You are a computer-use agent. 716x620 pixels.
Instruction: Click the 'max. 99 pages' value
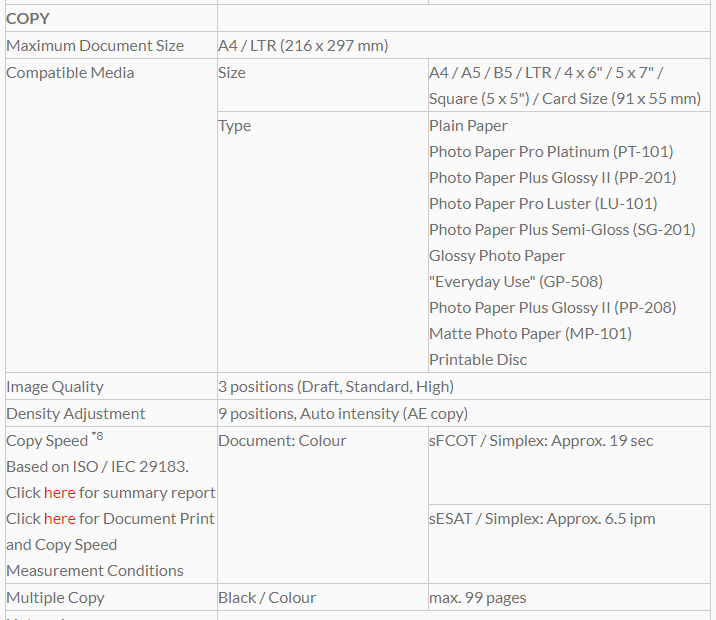coord(477,597)
